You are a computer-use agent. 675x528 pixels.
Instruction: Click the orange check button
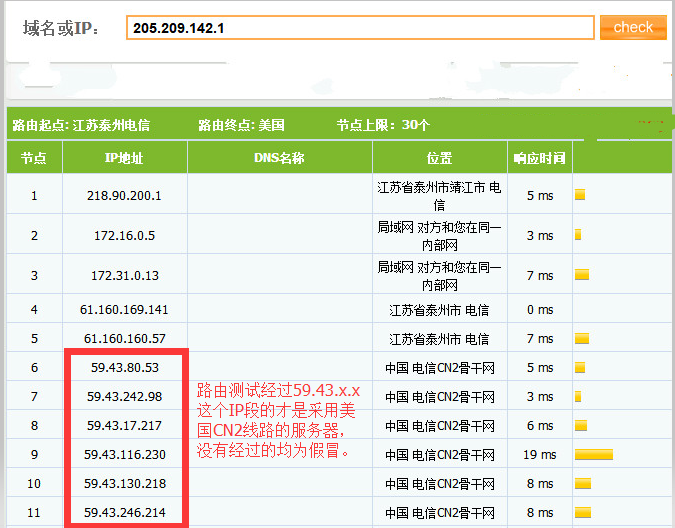click(x=632, y=28)
